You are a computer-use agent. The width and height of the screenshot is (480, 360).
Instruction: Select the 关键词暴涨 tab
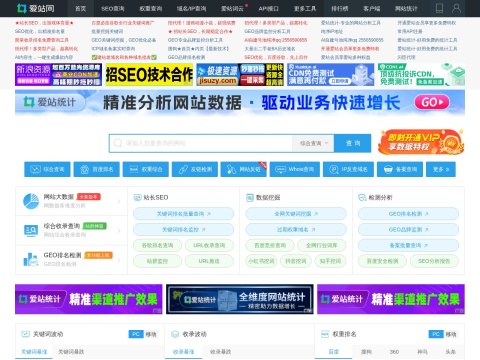tap(34, 352)
